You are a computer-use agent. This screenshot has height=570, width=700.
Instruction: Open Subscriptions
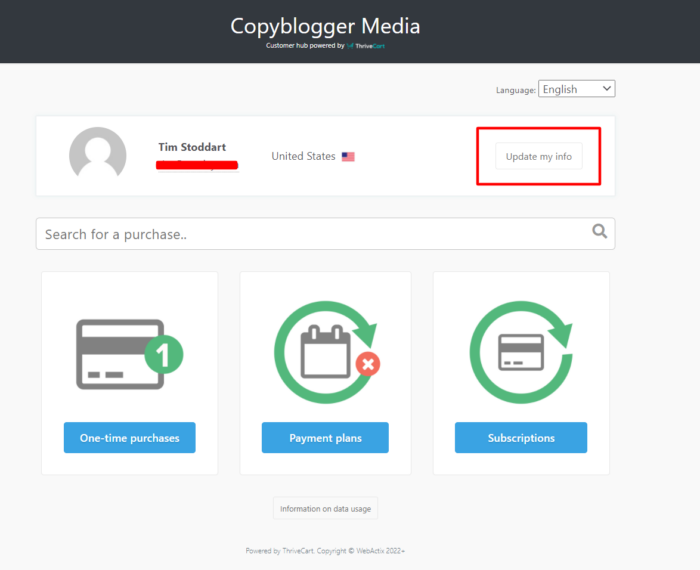coord(521,437)
